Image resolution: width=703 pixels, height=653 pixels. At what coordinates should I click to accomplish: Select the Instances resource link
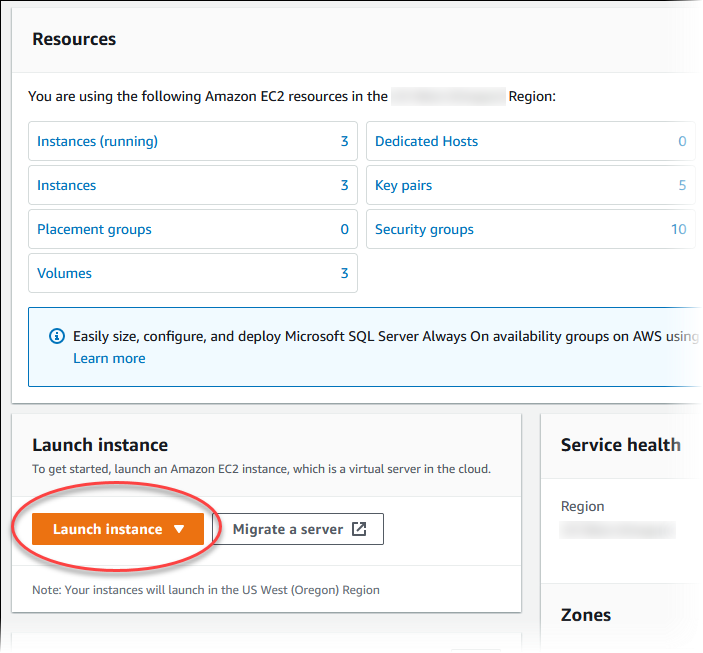(x=67, y=185)
